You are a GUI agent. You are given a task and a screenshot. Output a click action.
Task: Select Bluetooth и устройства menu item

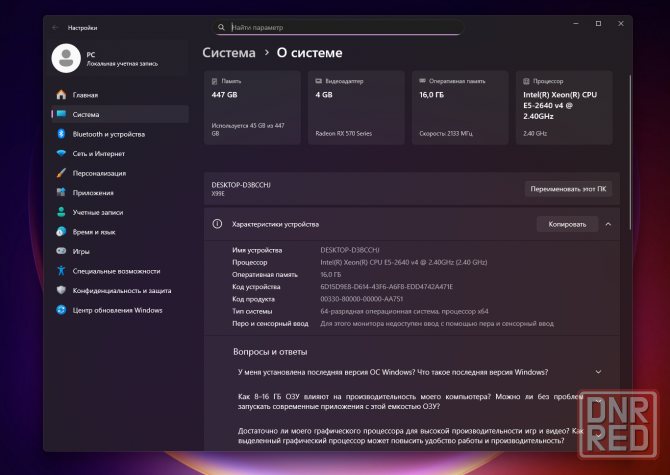(120, 134)
